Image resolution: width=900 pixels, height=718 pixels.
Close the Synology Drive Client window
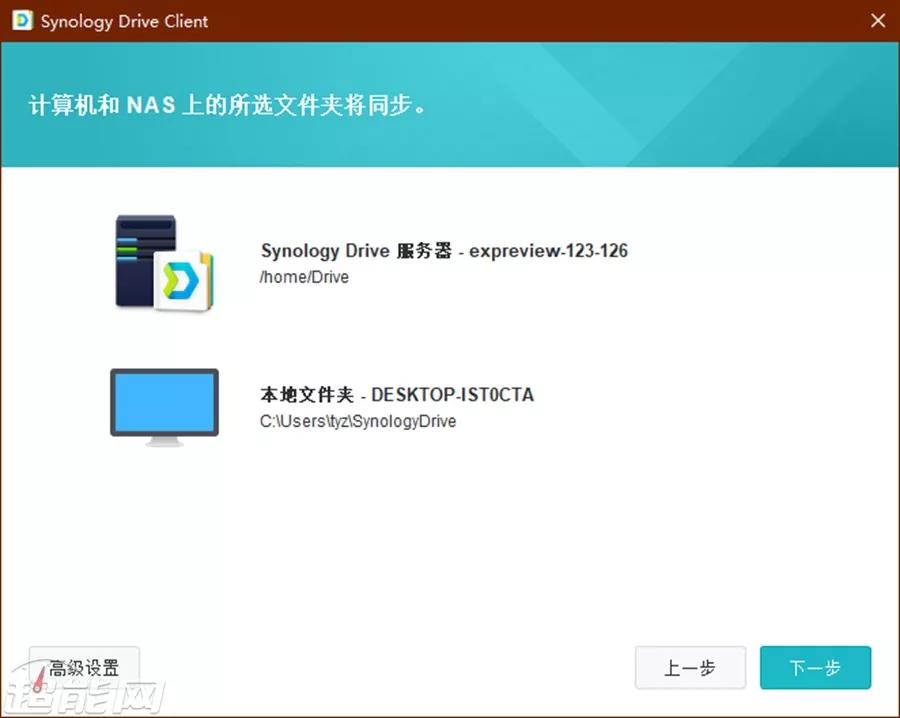(x=878, y=21)
